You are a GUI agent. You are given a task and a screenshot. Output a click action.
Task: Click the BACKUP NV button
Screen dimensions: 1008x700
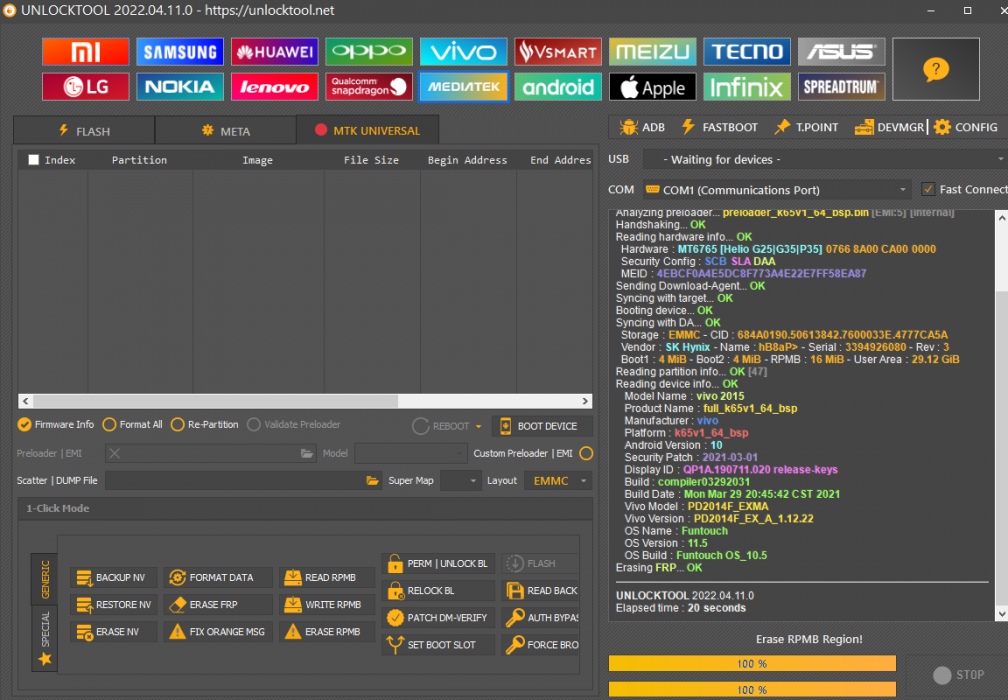tap(113, 578)
